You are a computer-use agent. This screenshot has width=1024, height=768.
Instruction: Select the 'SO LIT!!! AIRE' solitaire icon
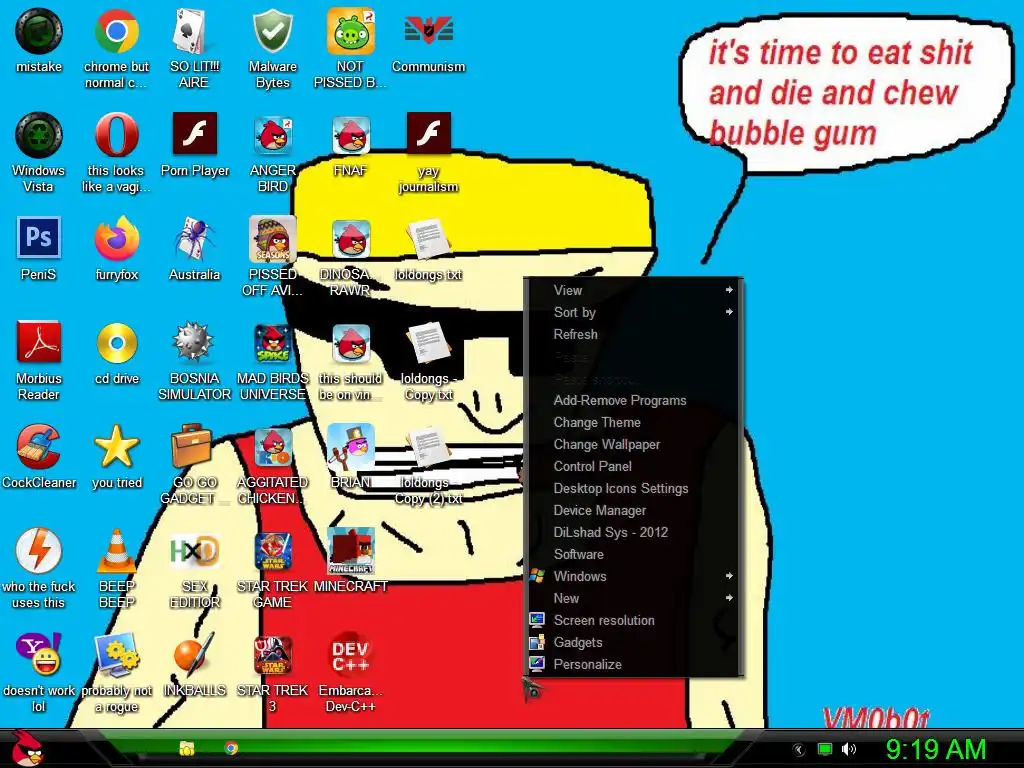(194, 31)
